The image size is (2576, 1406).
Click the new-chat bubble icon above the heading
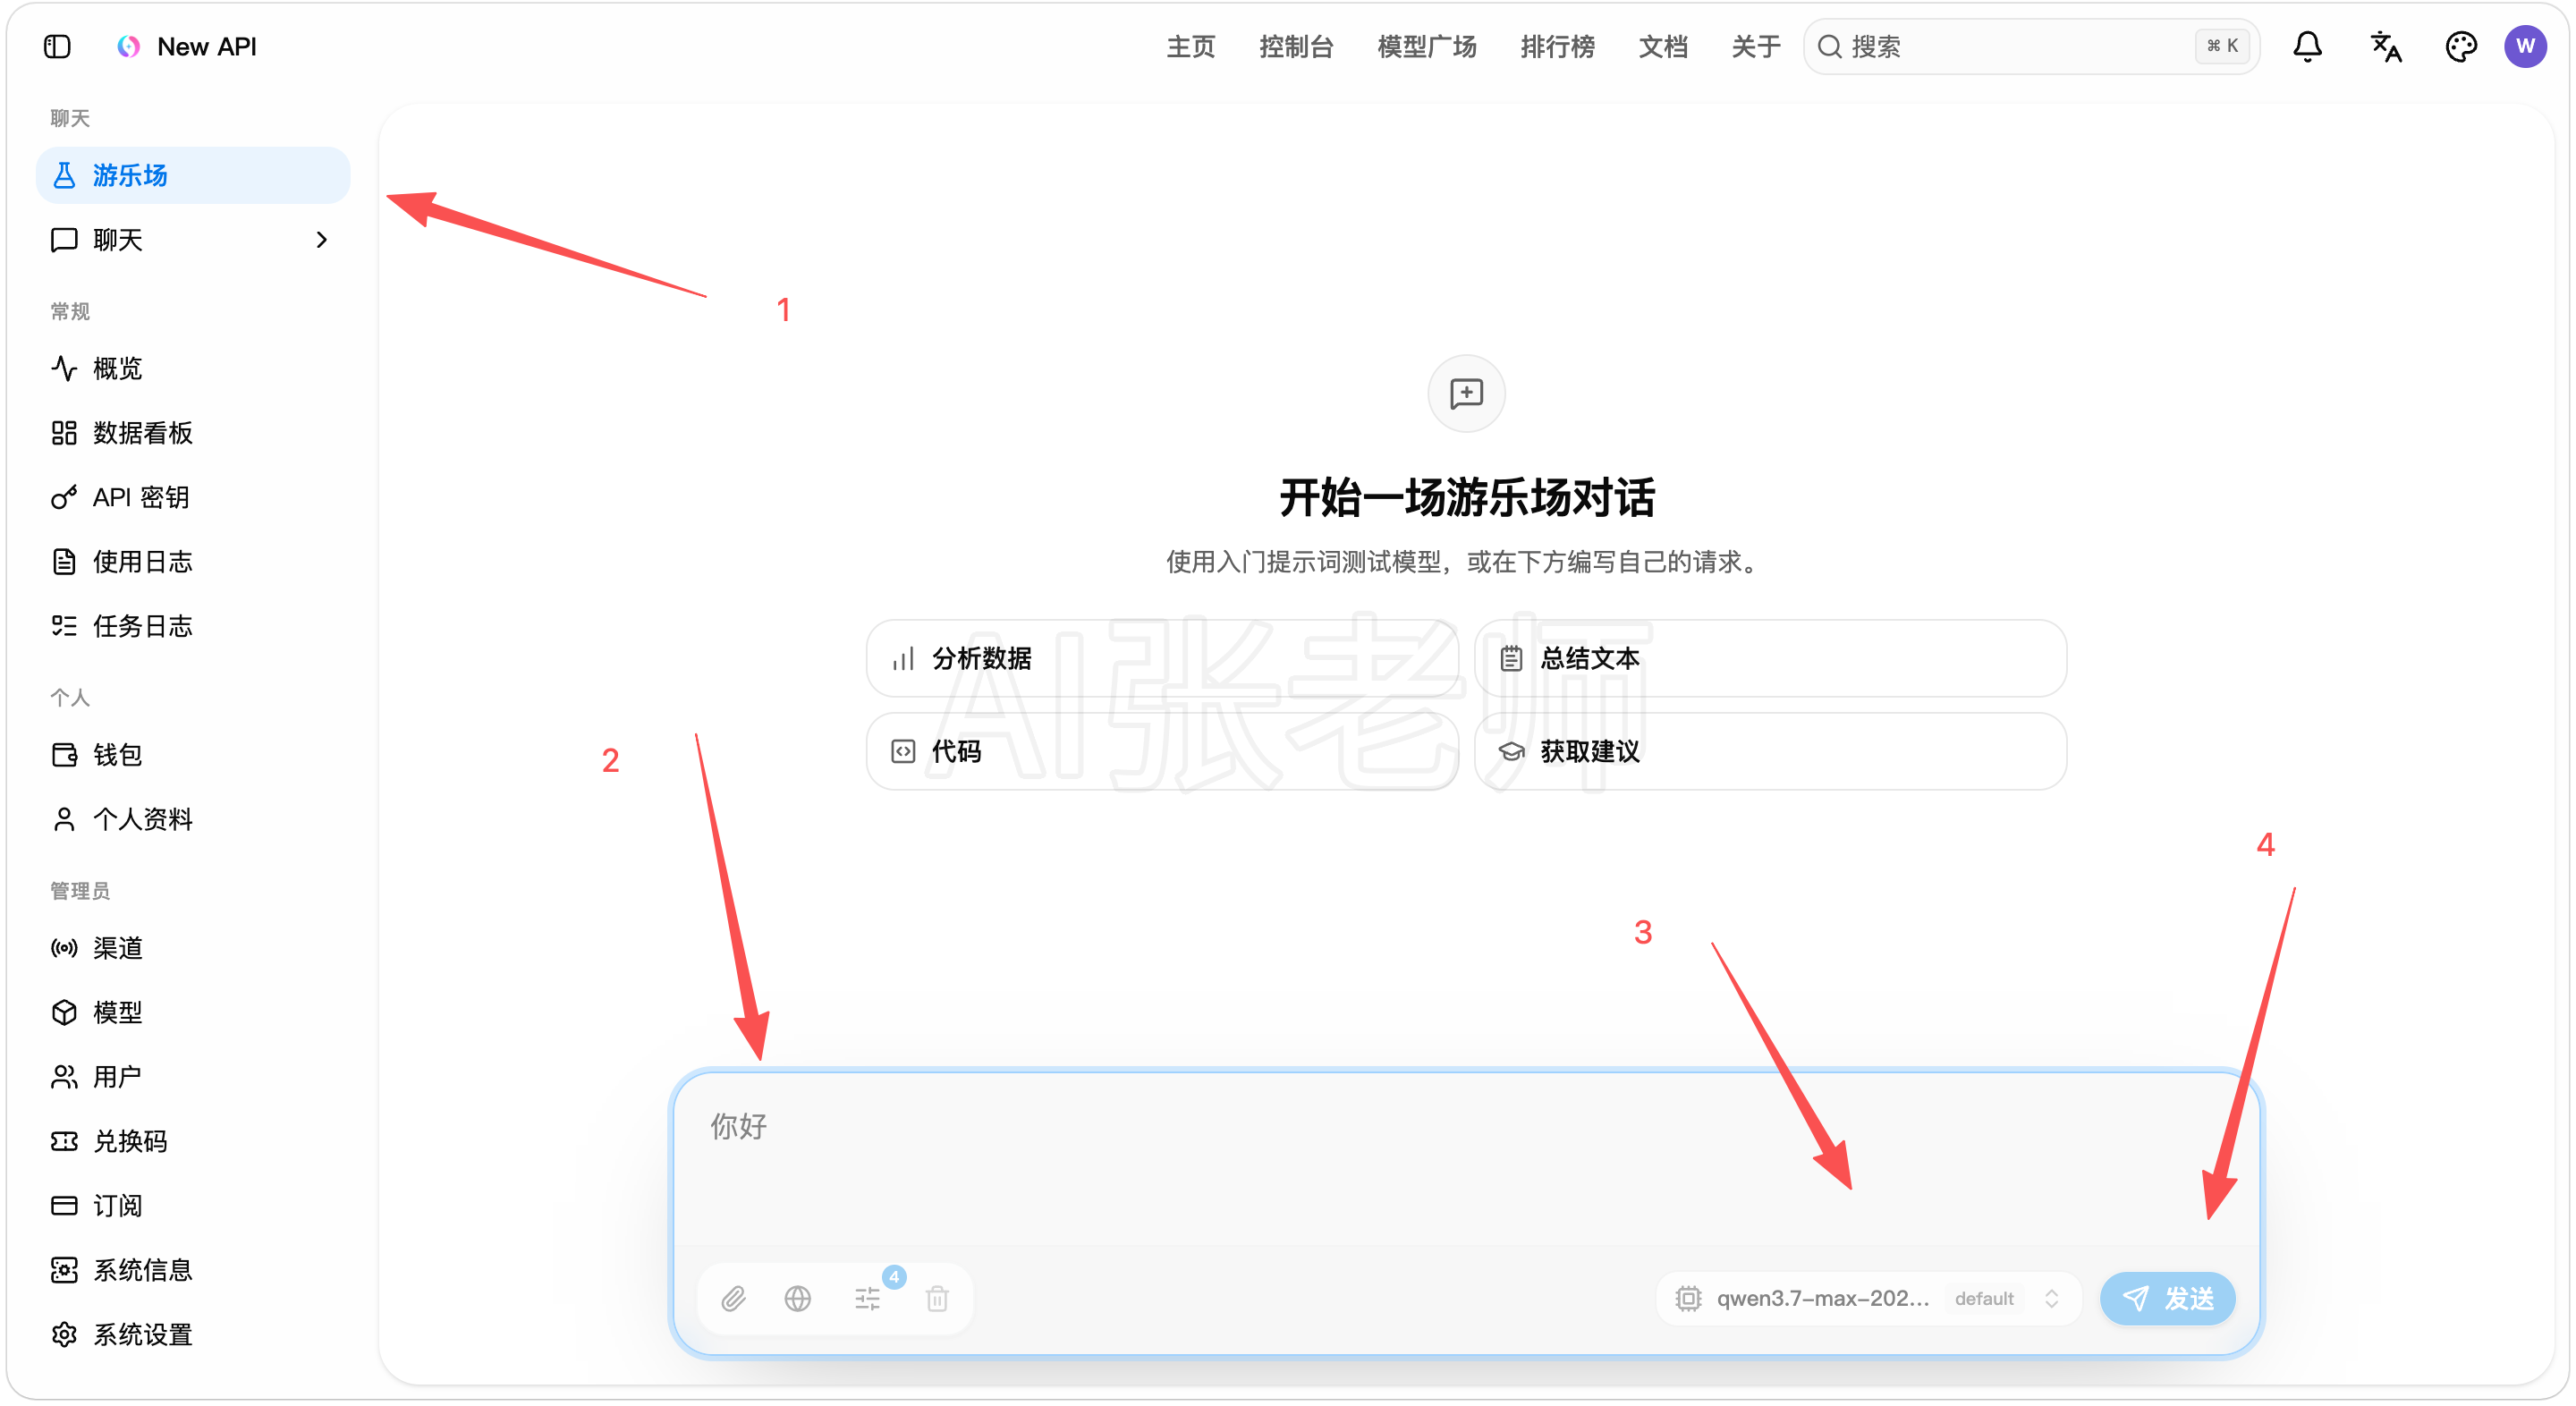point(1466,393)
